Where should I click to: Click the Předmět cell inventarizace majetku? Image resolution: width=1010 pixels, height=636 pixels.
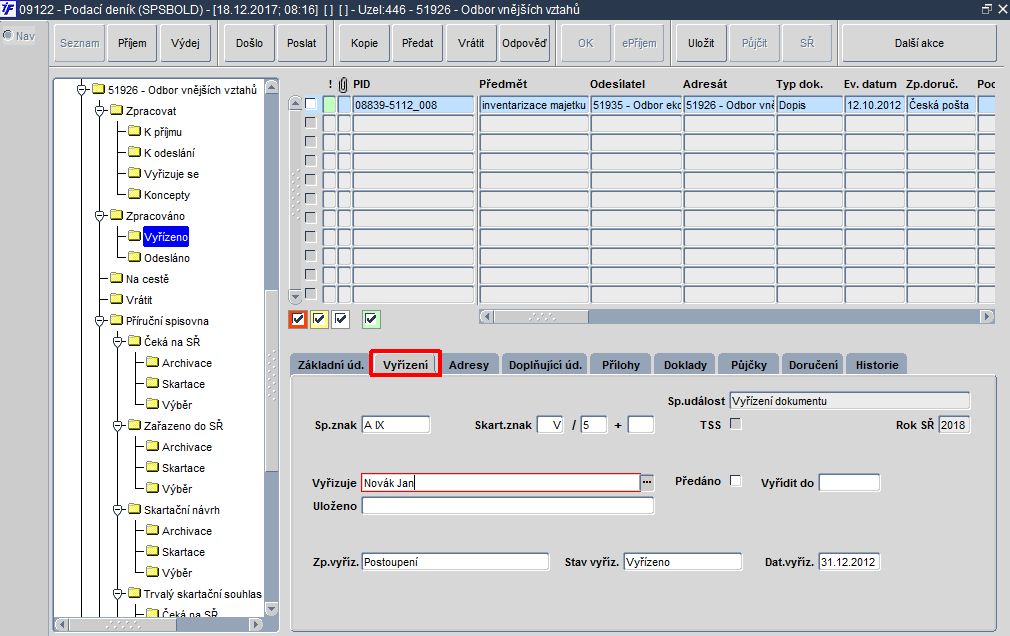click(x=533, y=104)
